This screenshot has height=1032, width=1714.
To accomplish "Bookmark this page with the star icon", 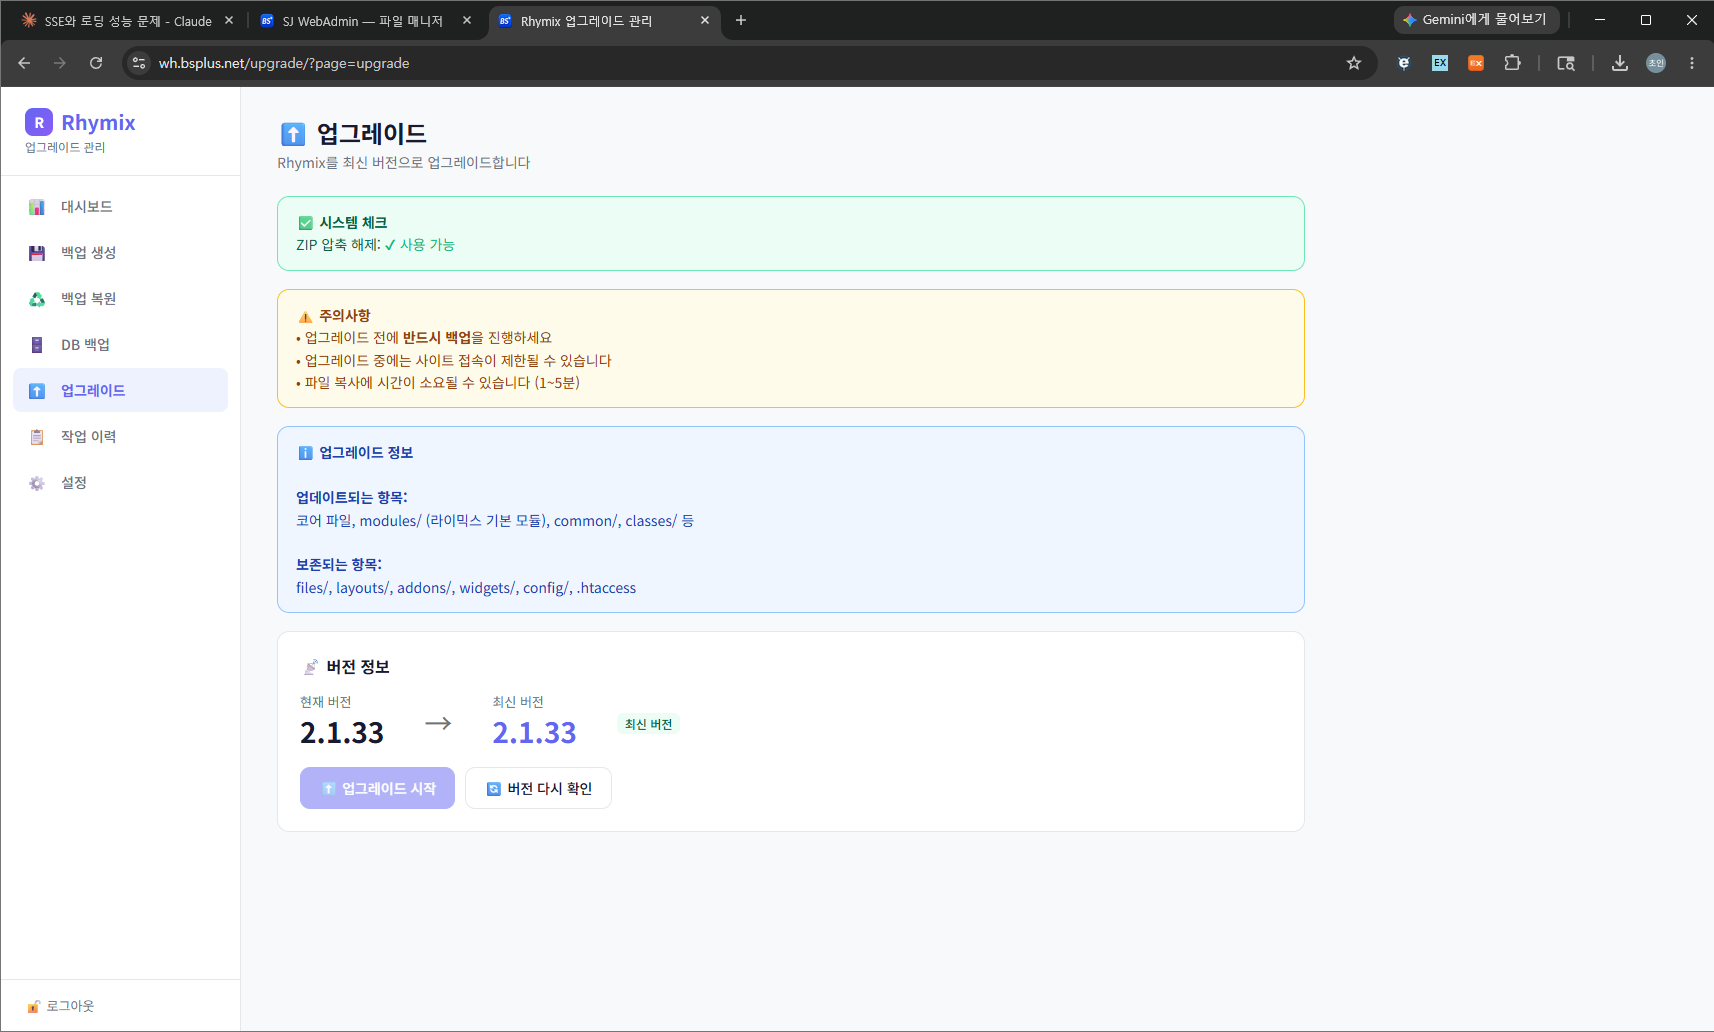I will [x=1354, y=63].
